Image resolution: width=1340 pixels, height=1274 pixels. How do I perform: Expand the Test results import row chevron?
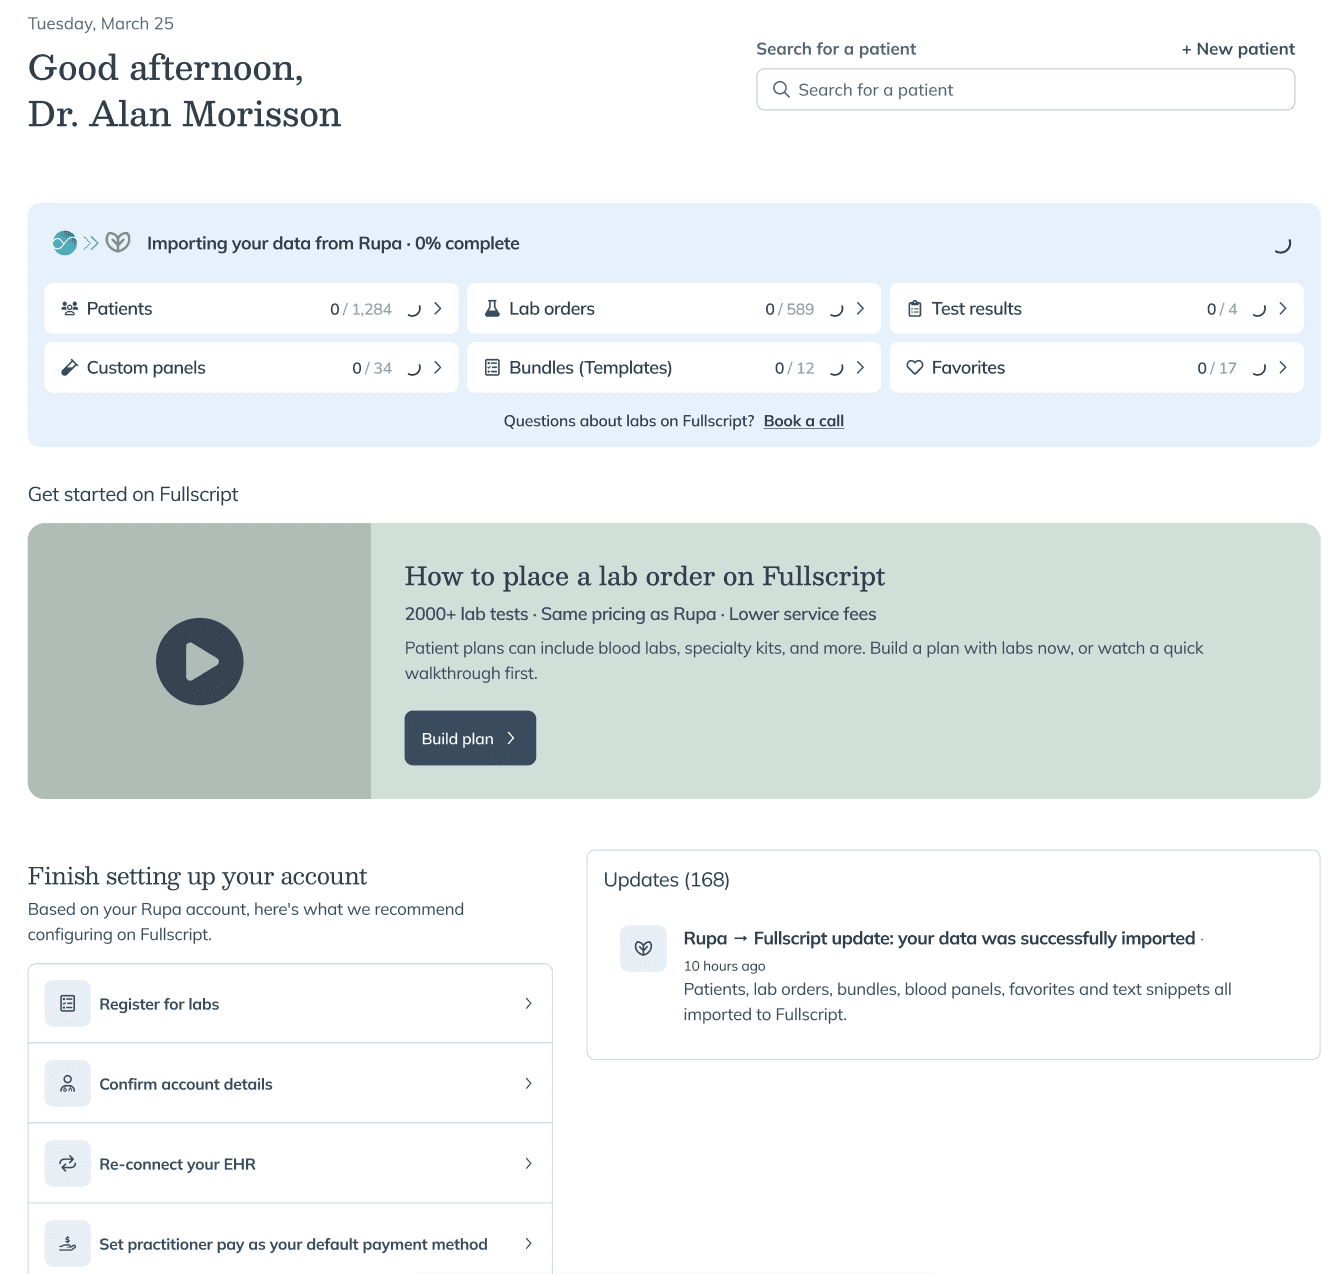tap(1283, 309)
